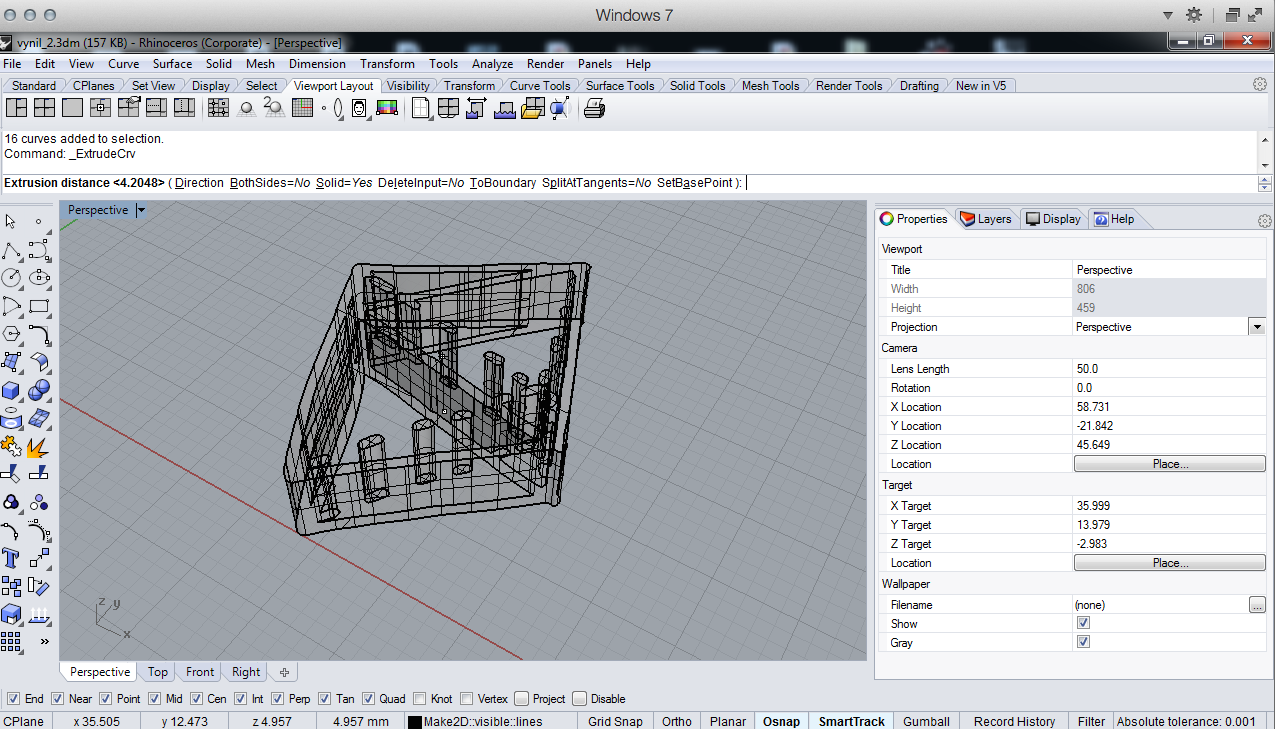
Task: Select the Circle tool
Action: (12, 278)
